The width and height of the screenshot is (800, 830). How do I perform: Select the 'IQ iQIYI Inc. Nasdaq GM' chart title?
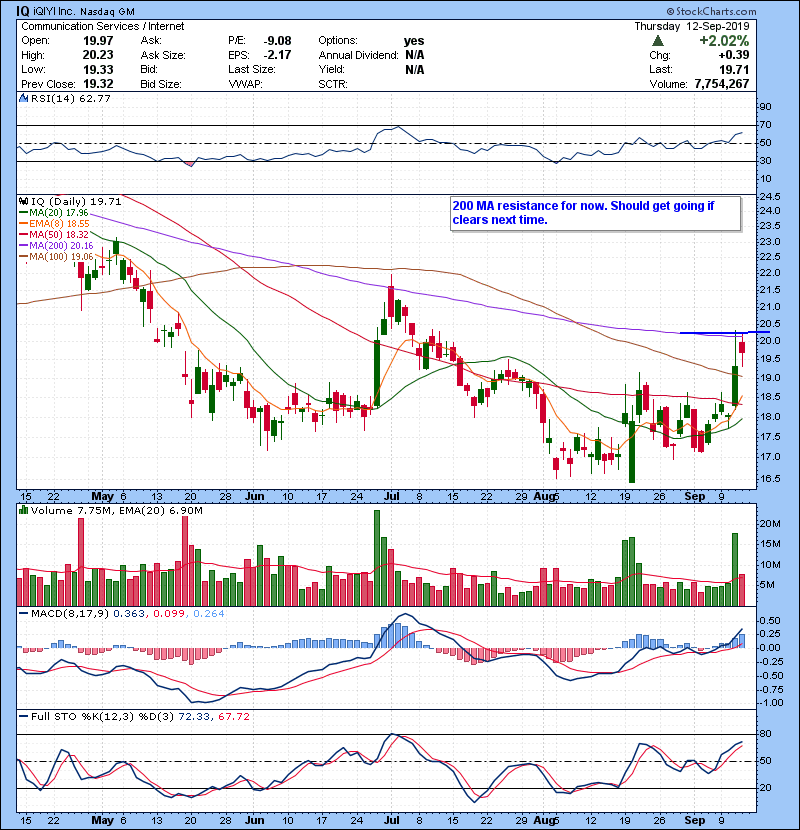point(75,11)
